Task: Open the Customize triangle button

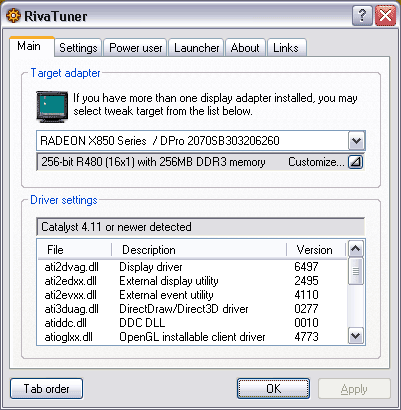Action: (356, 162)
